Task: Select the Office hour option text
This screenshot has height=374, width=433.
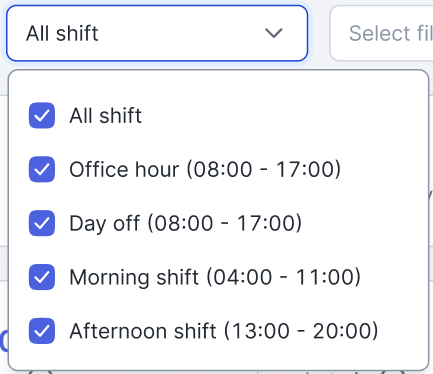Action: coord(124,169)
